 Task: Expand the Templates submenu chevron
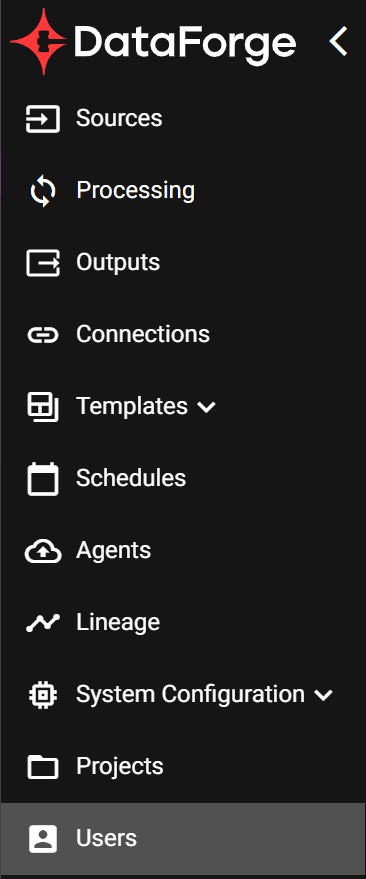click(x=207, y=408)
